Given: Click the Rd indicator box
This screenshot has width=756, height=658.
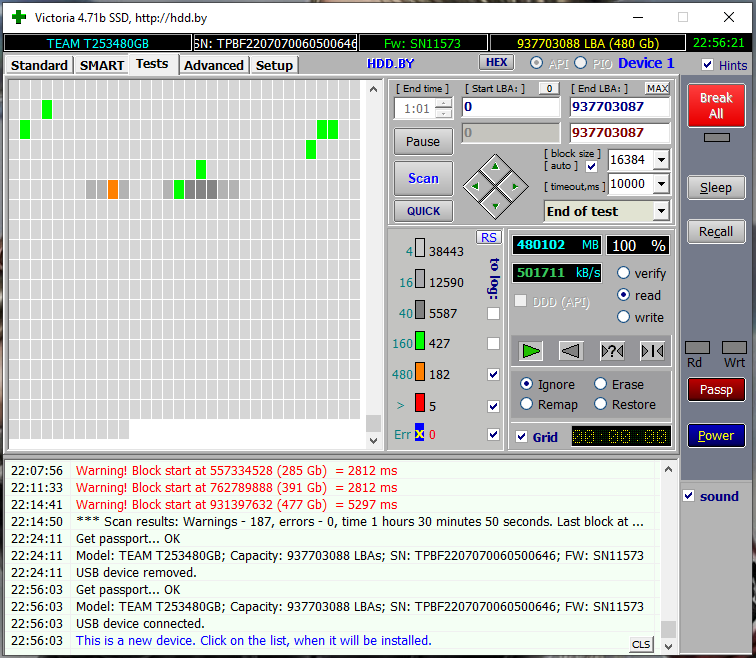Looking at the screenshot, I should tap(697, 347).
